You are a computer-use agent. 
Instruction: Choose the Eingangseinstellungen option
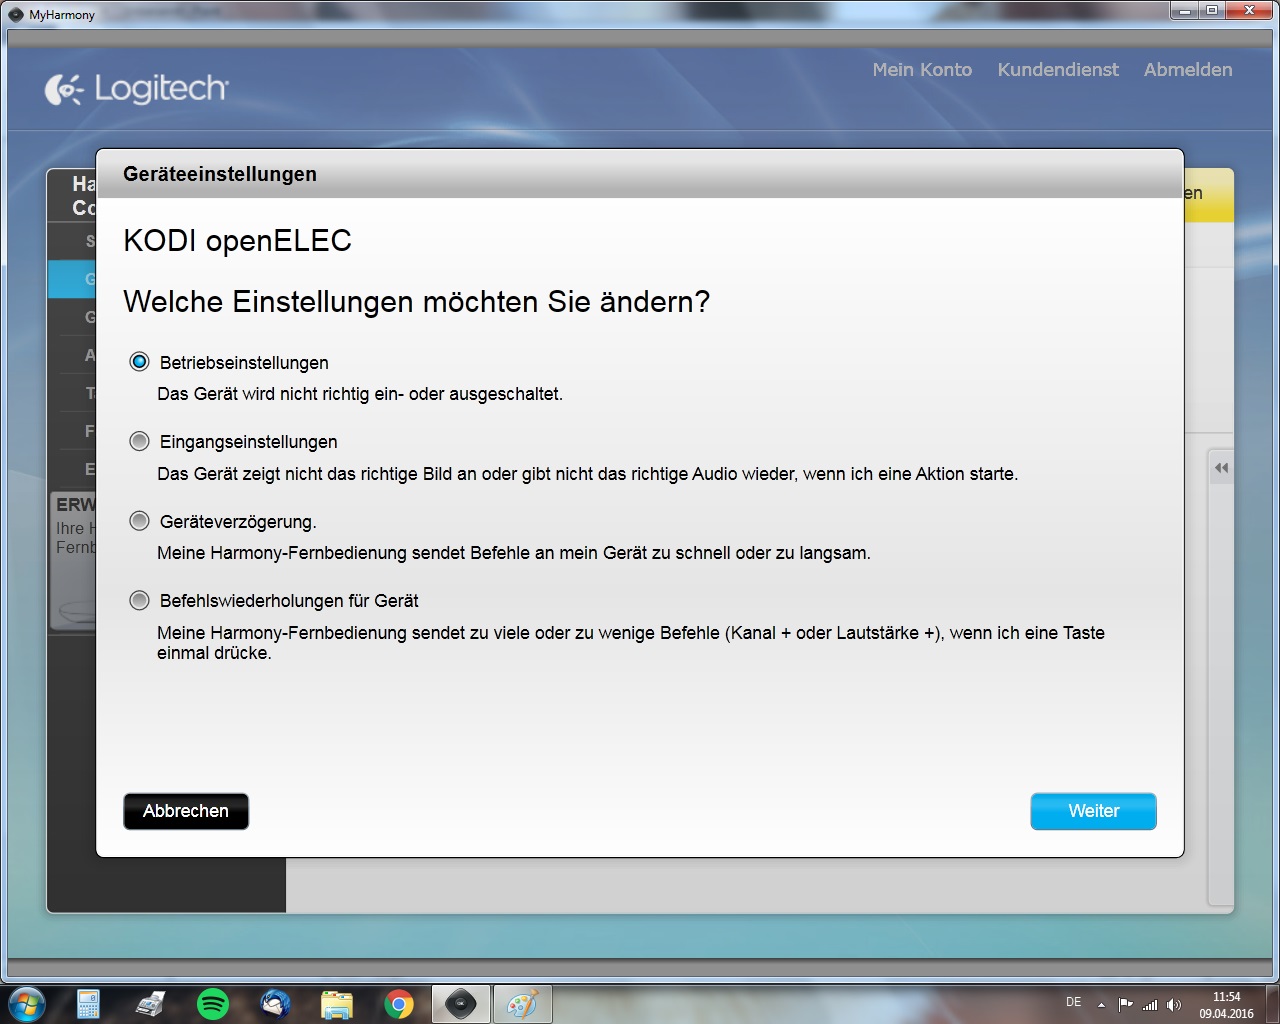[x=140, y=441]
